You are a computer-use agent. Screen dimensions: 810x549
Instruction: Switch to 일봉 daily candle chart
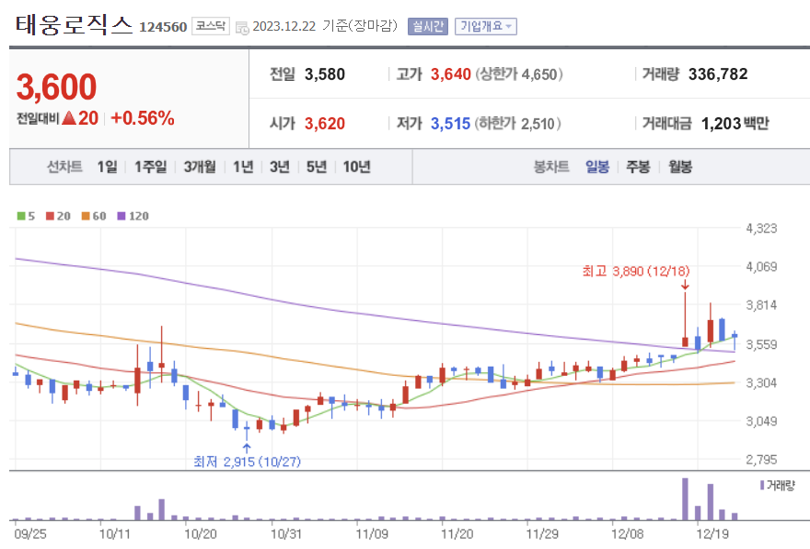(x=597, y=167)
